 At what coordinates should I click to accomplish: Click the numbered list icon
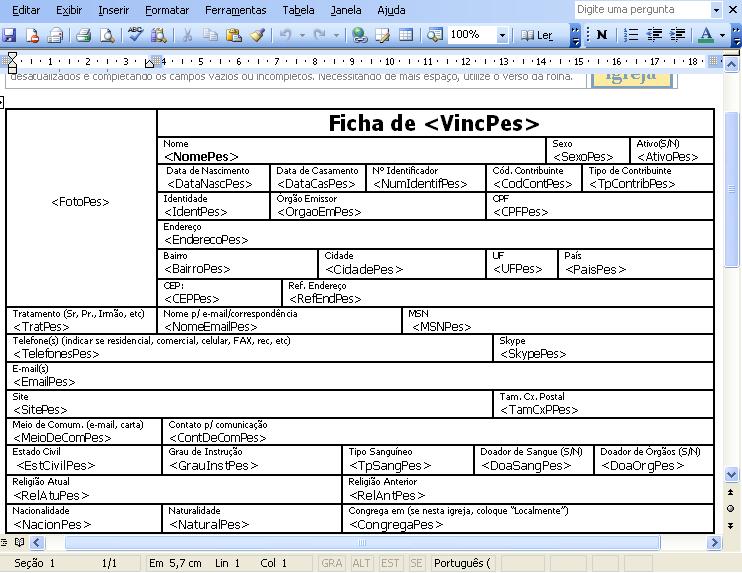pyautogui.click(x=631, y=35)
